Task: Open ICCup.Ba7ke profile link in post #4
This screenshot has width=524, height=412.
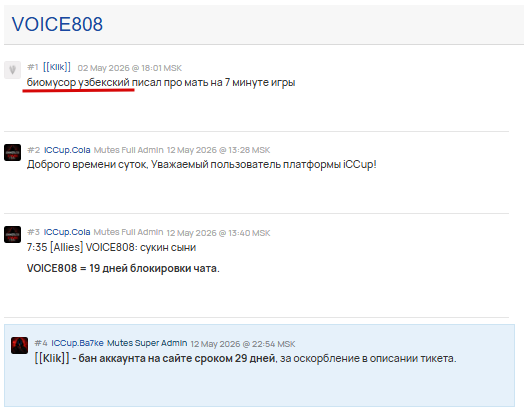Action: 77,343
